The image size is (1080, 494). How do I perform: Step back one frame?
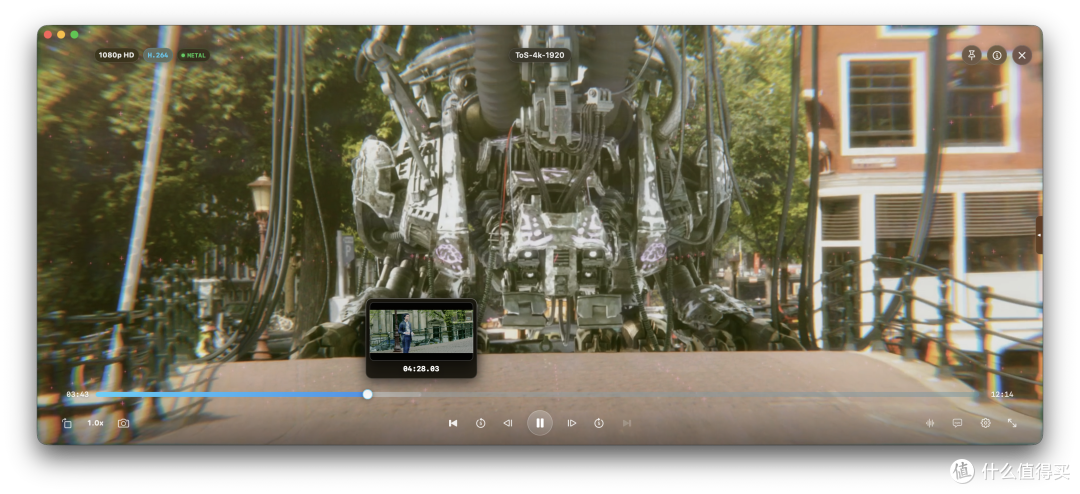click(x=508, y=423)
